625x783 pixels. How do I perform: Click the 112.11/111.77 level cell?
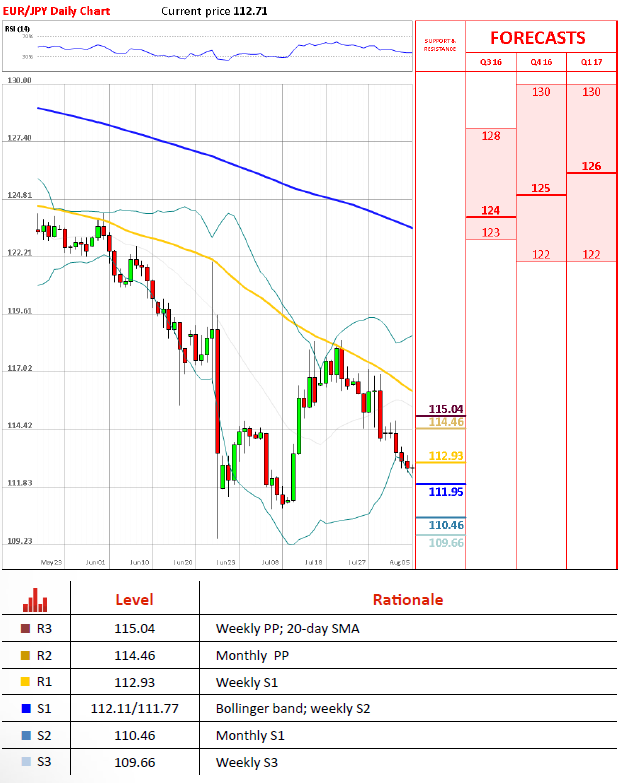pos(135,709)
